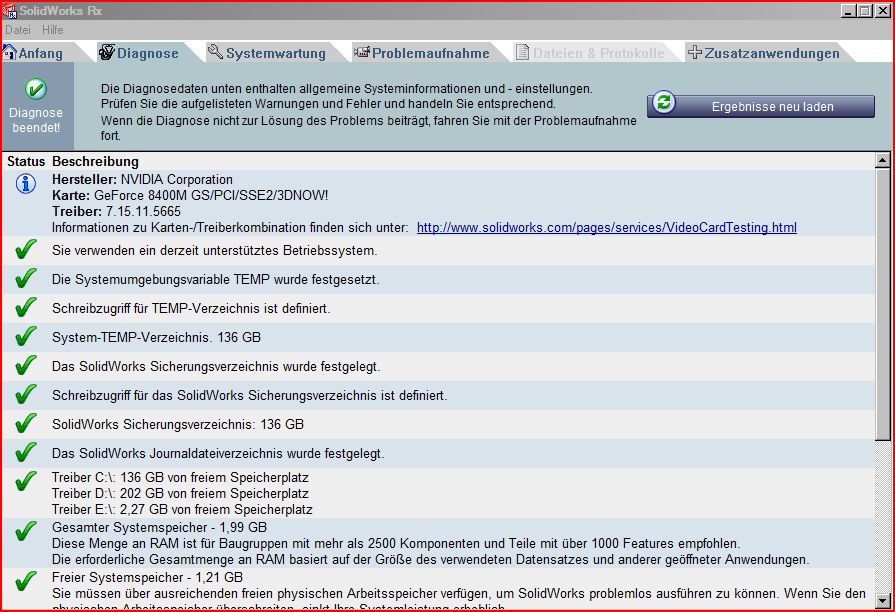Select 'System-TEMP-Verzeichnis. 136 GB' text
This screenshot has width=895, height=612.
[x=156, y=337]
